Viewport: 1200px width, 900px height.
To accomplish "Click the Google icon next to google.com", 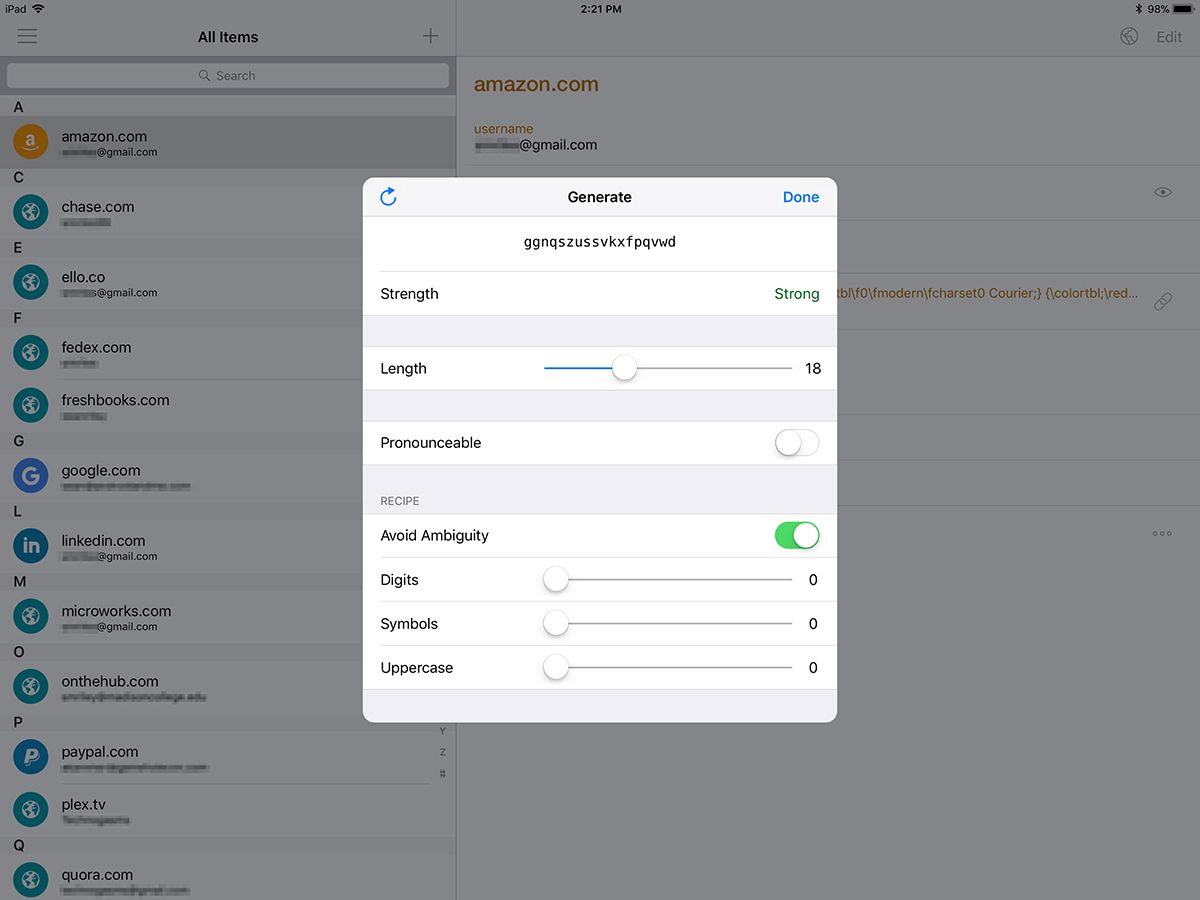I will 30,476.
